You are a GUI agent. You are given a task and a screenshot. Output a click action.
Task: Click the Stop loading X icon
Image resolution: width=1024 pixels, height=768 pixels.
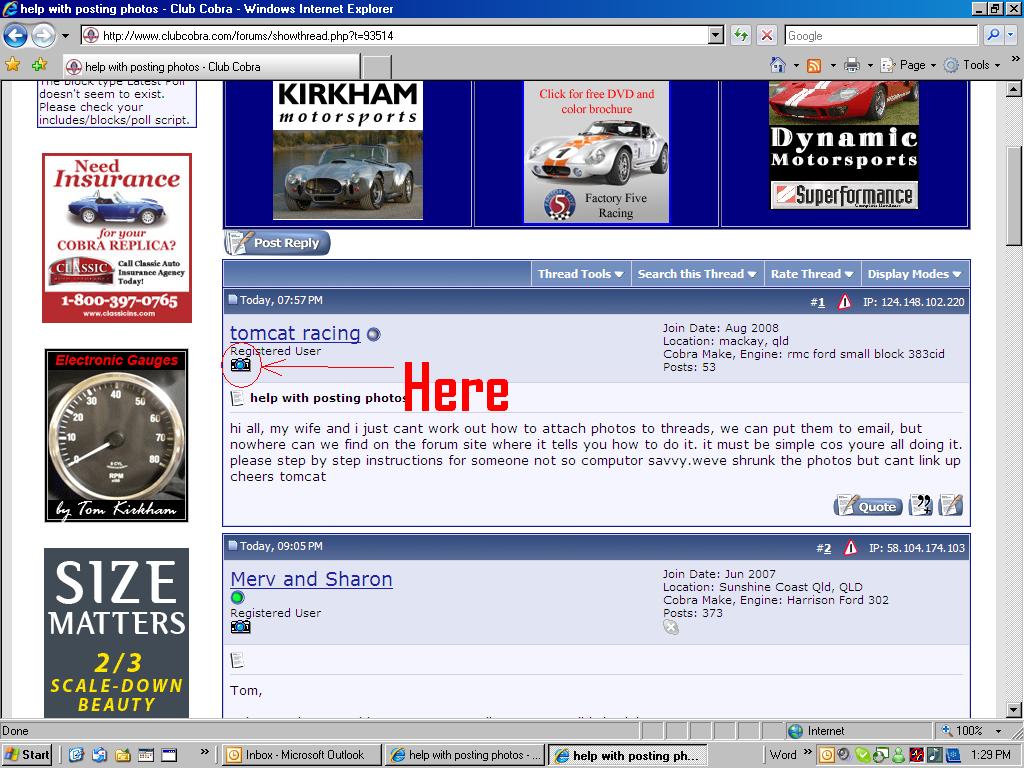pos(767,36)
